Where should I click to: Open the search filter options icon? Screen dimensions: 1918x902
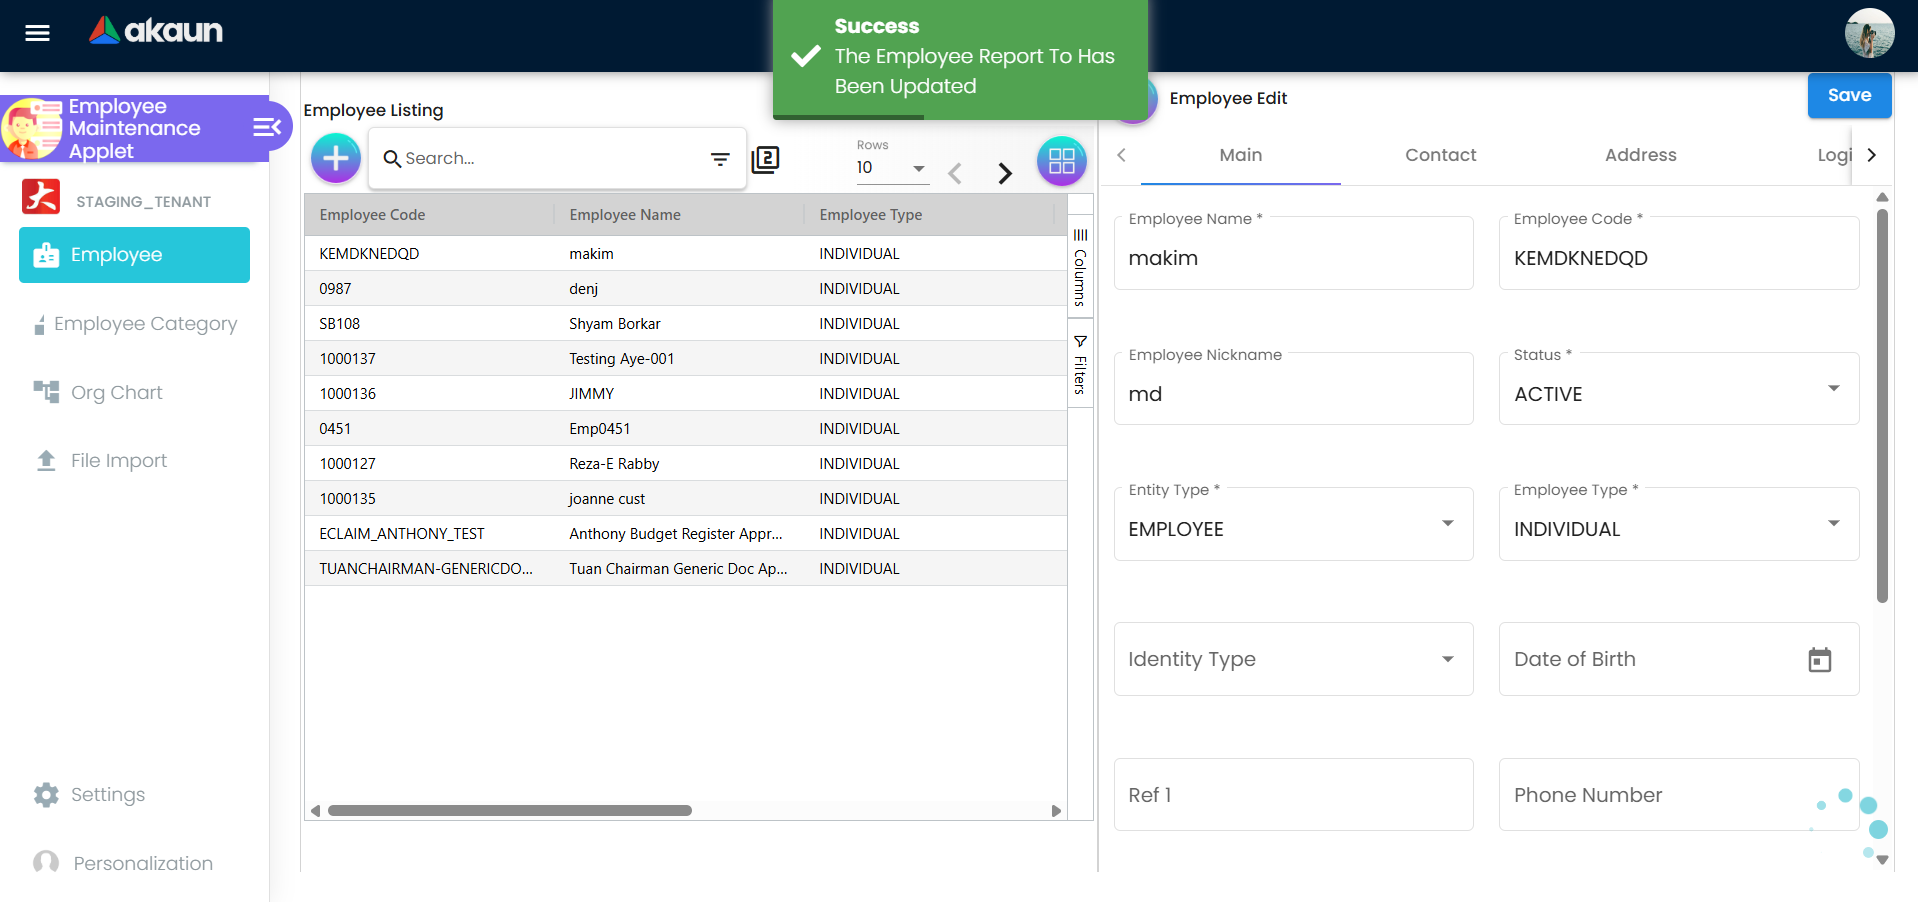tap(720, 159)
